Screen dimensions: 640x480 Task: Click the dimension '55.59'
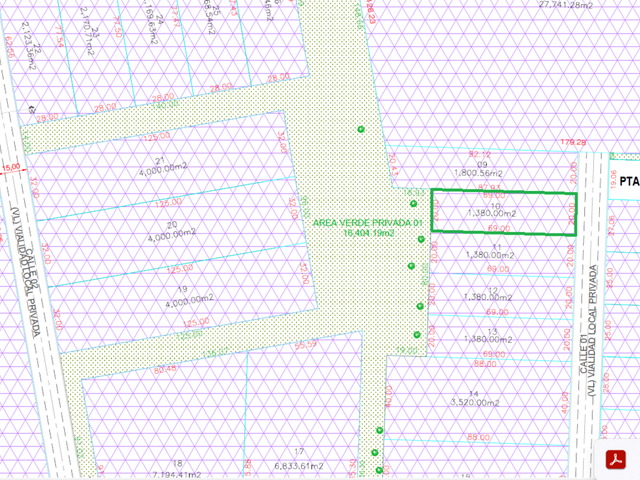pos(306,345)
